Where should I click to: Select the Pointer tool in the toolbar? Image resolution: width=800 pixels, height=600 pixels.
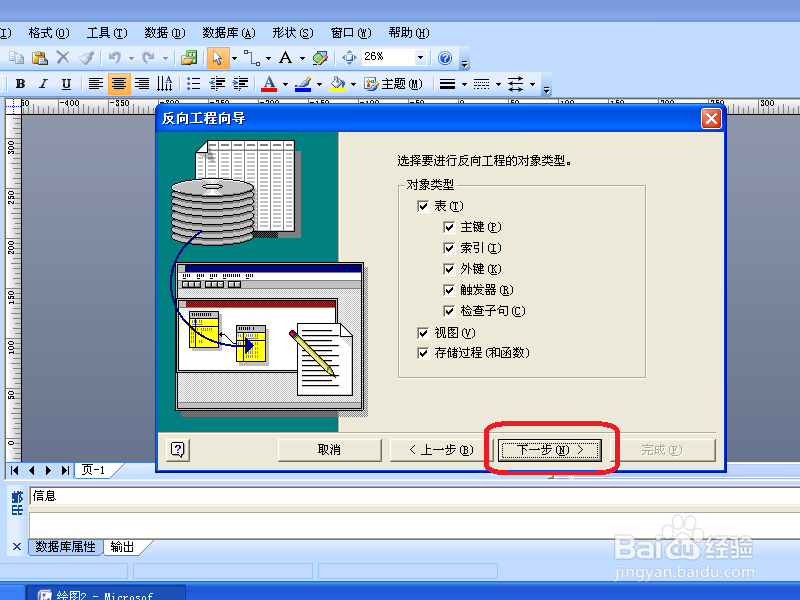tap(217, 58)
